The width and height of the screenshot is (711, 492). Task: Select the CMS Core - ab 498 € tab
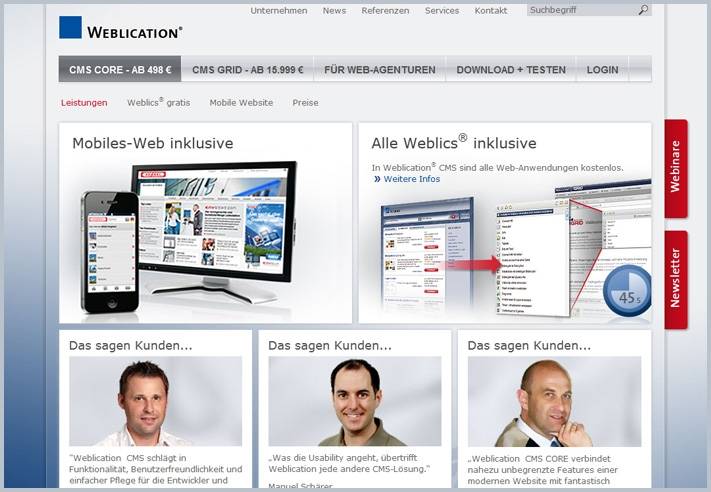120,70
